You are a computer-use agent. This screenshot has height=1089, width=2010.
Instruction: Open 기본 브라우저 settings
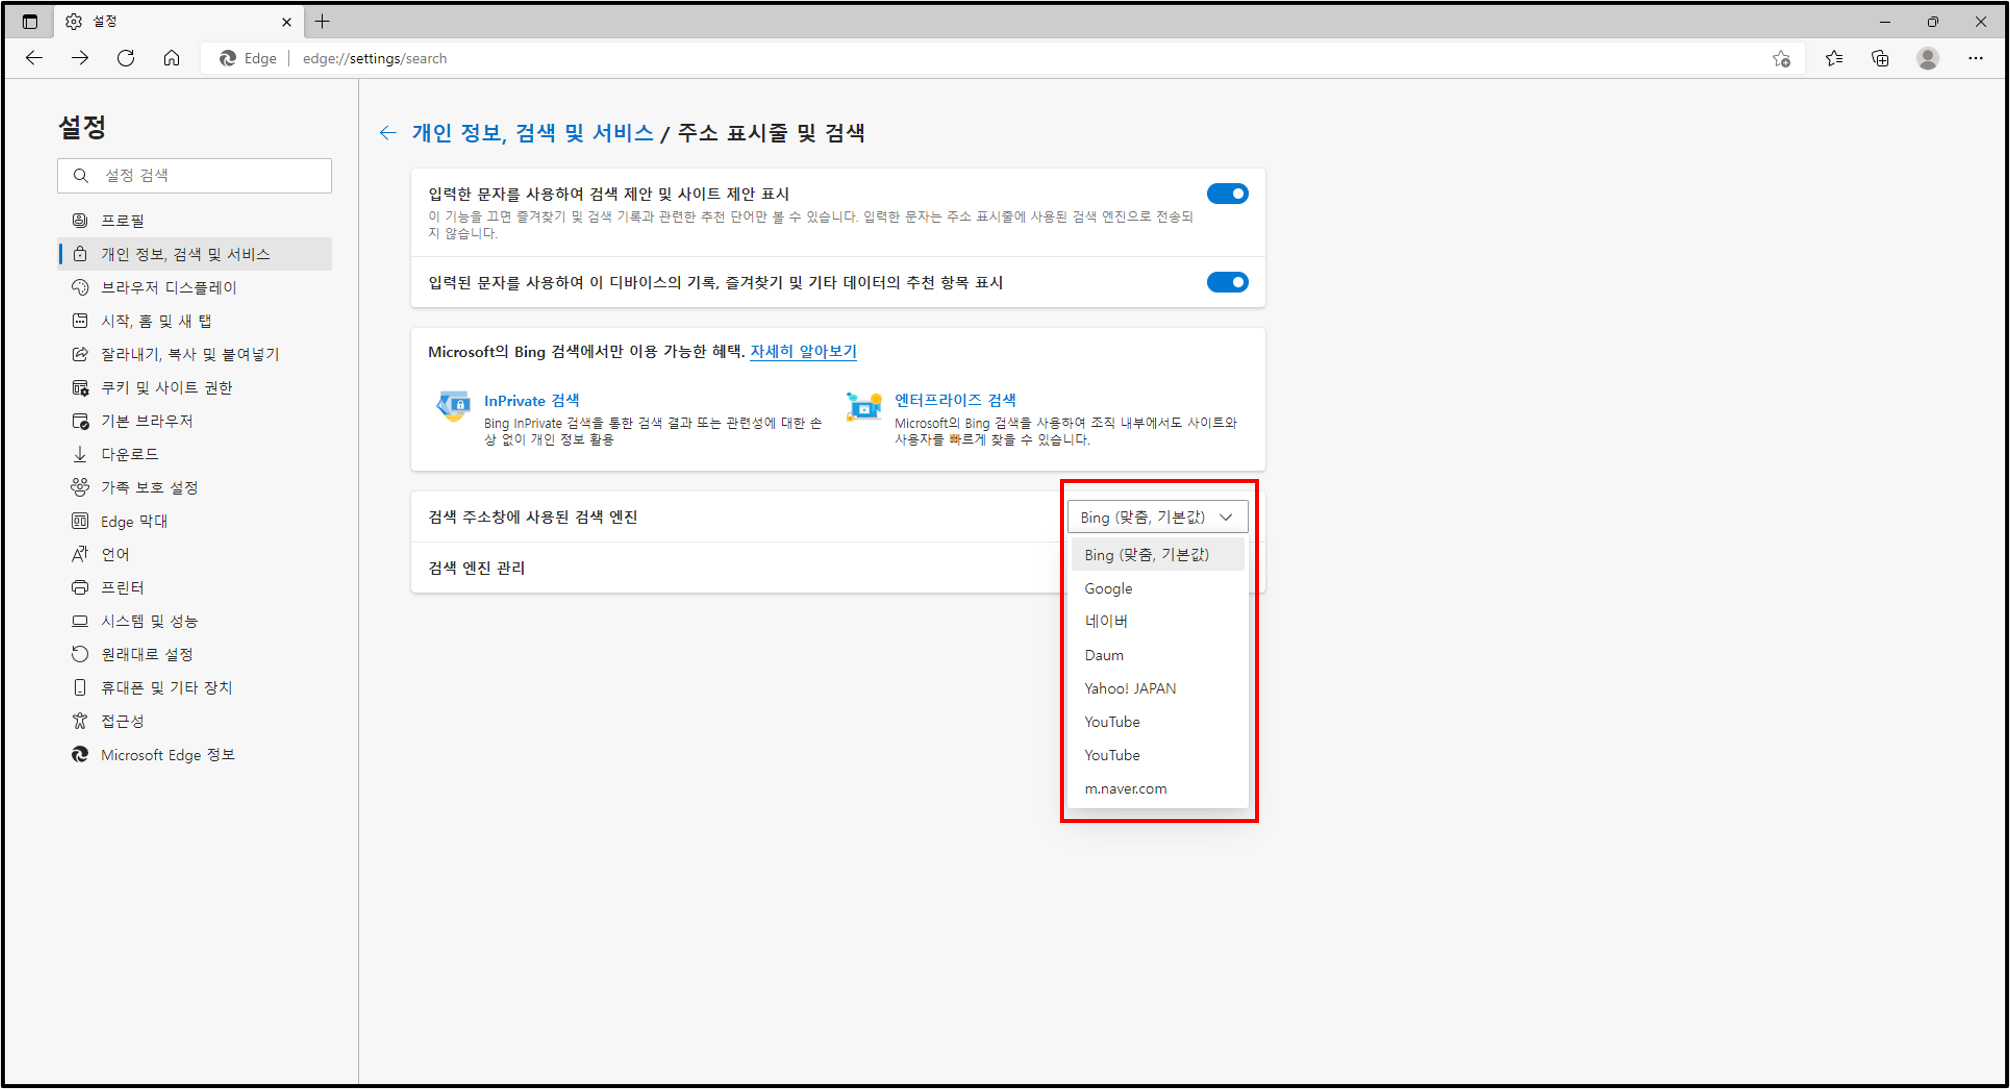coord(195,421)
